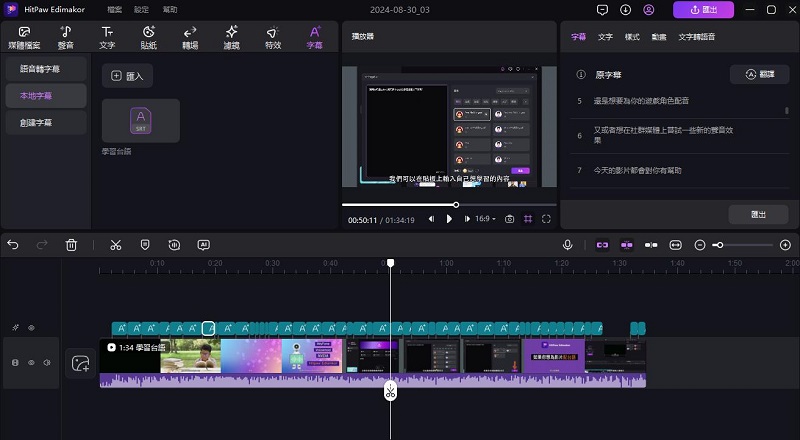Toggle video track visibility eye icon
This screenshot has width=800, height=440.
31,363
